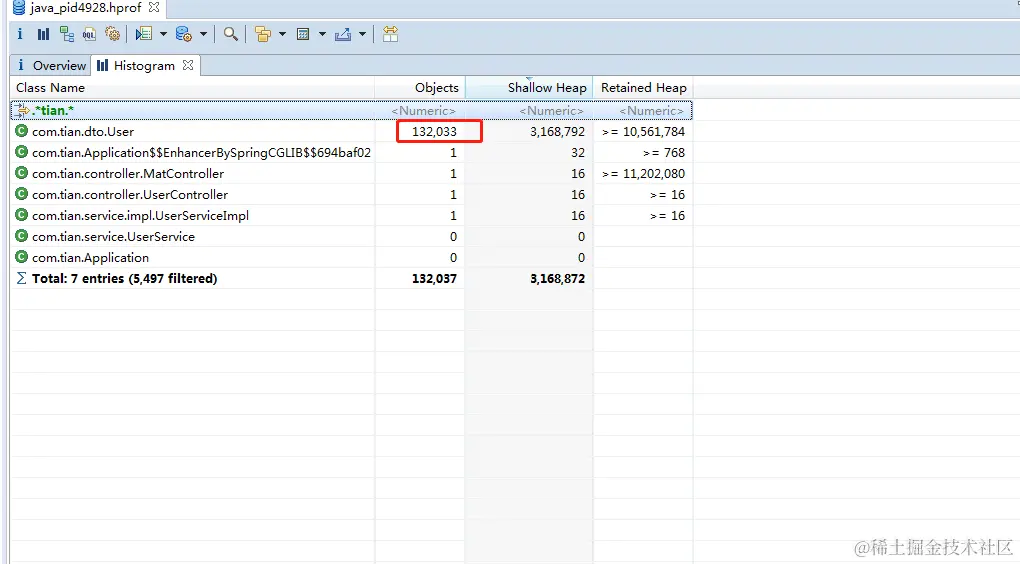Click class icon beside UserController
Image resolution: width=1020 pixels, height=564 pixels.
pyautogui.click(x=21, y=194)
